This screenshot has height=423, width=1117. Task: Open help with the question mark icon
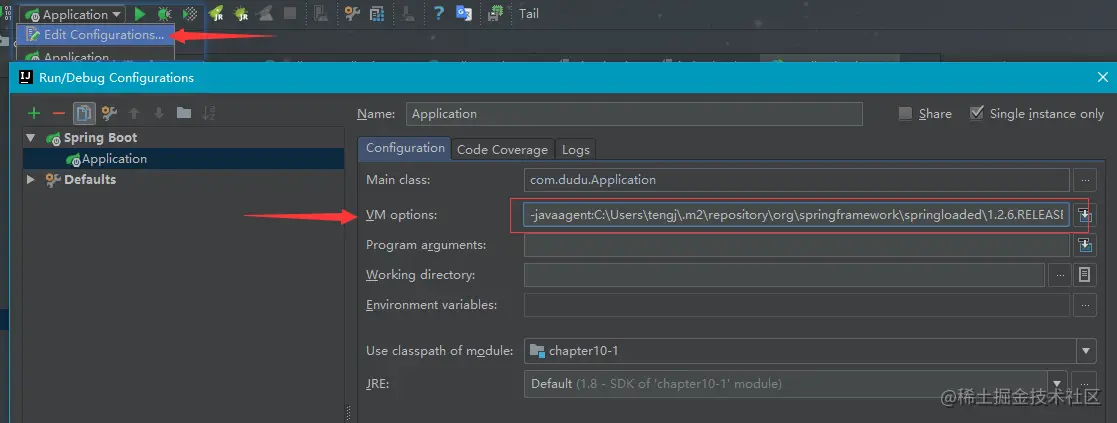pos(439,13)
